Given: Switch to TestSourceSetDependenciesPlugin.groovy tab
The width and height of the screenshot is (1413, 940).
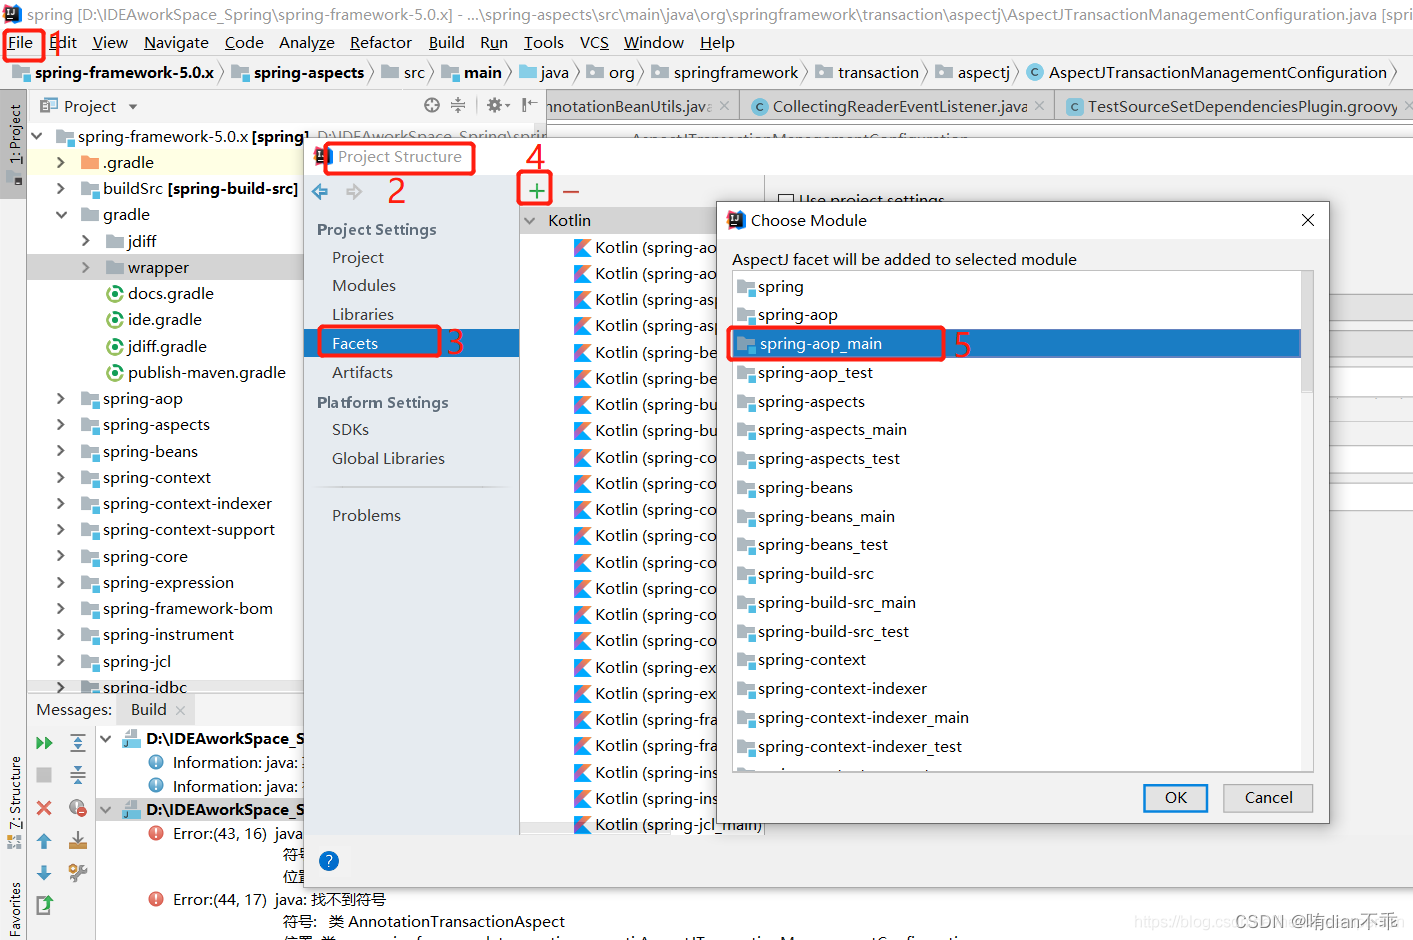Looking at the screenshot, I should (1233, 106).
